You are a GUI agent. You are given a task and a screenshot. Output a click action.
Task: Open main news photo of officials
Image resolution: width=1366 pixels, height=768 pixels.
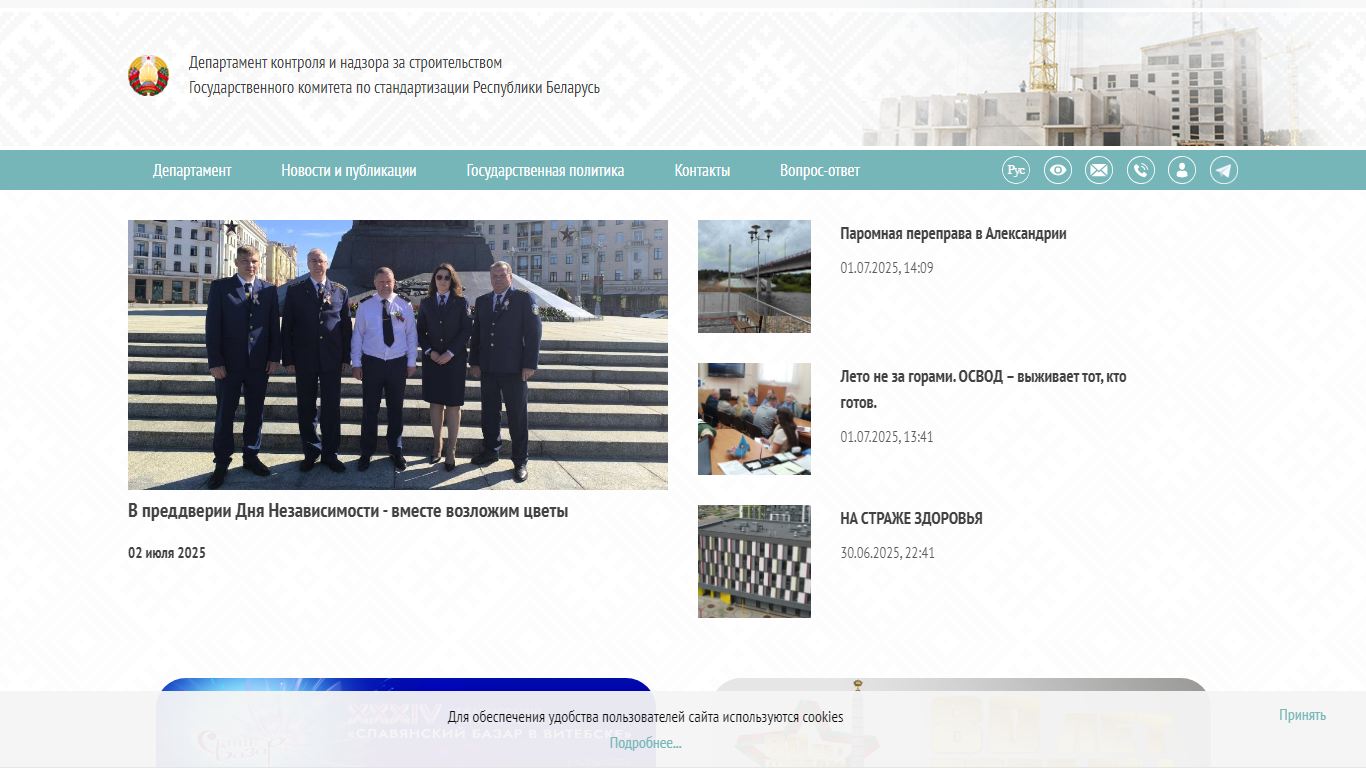(398, 355)
